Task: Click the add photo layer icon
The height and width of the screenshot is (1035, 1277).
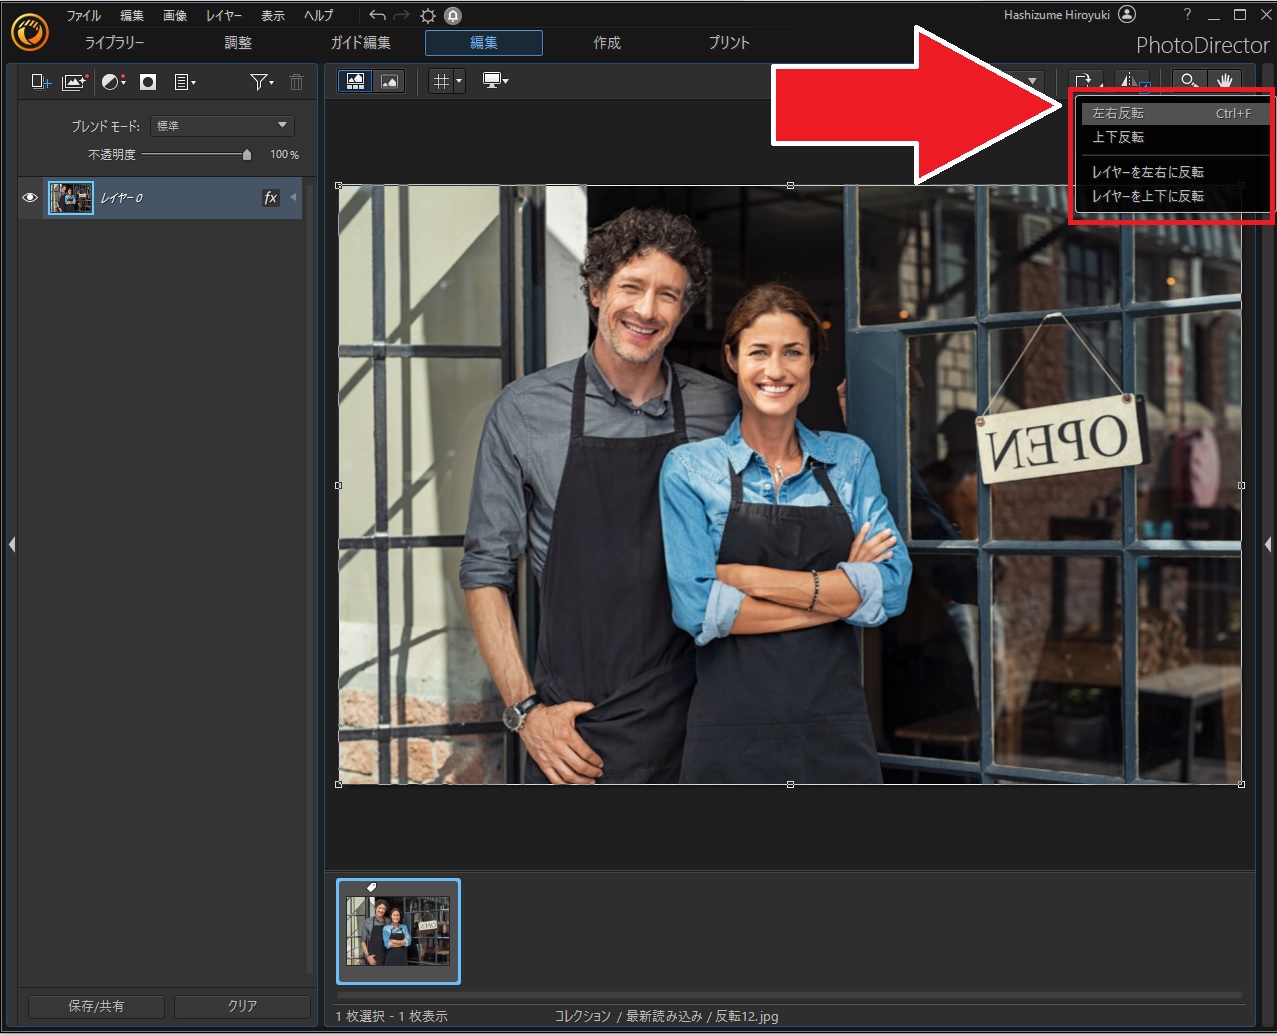Action: pos(75,82)
